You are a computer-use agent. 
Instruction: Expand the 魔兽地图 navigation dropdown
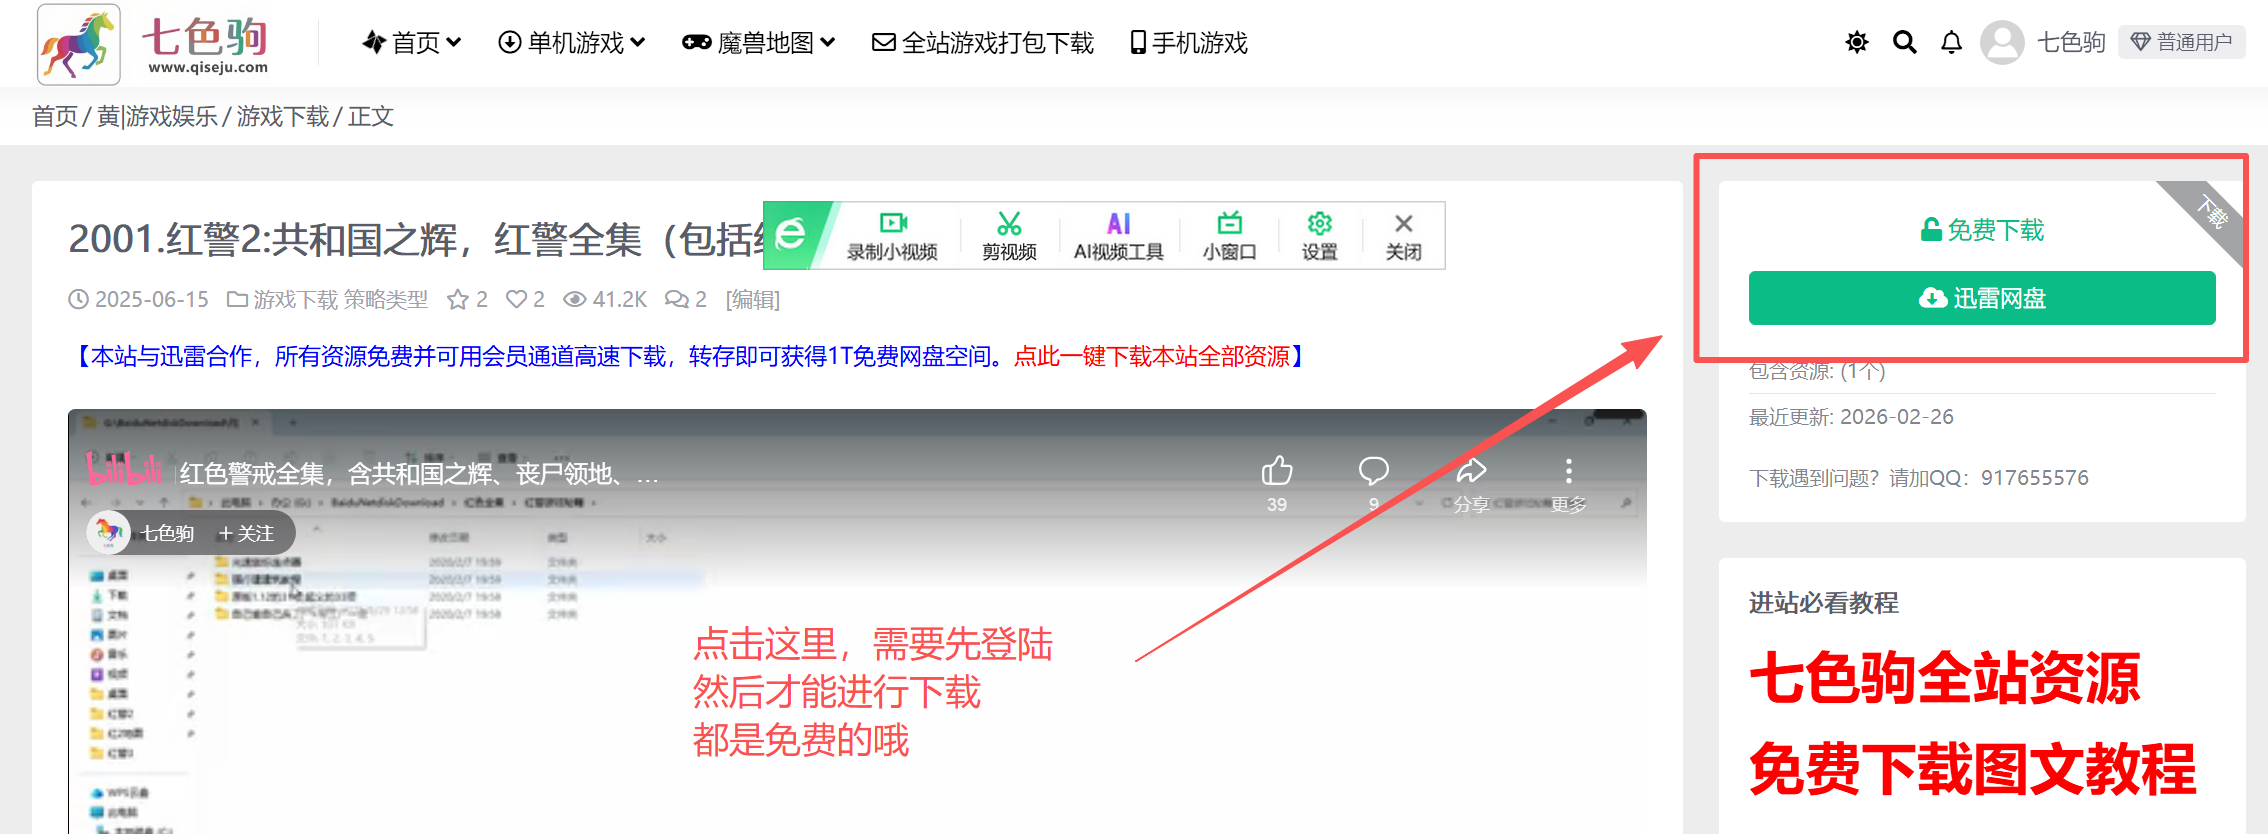click(x=759, y=43)
